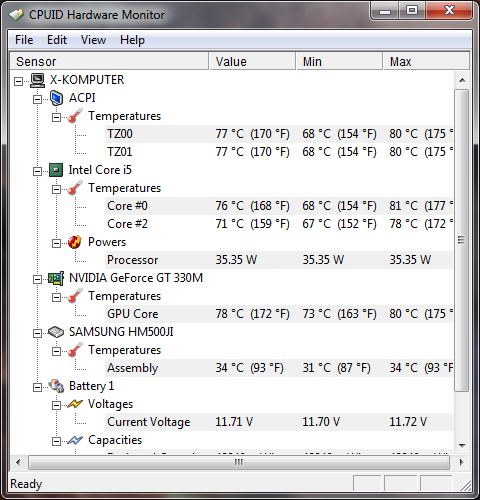Select the TZ00 sensor row

point(279,134)
